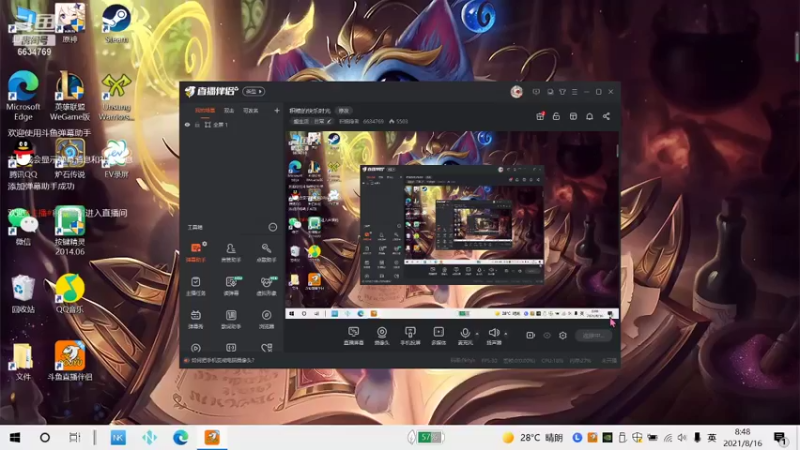The image size is (800, 450).
Task: Click 修改 button beside stream title
Action: 344,111
